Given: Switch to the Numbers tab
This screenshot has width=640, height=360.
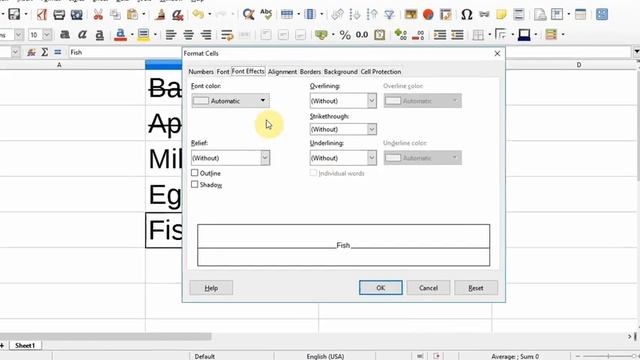Looking at the screenshot, I should coord(201,71).
